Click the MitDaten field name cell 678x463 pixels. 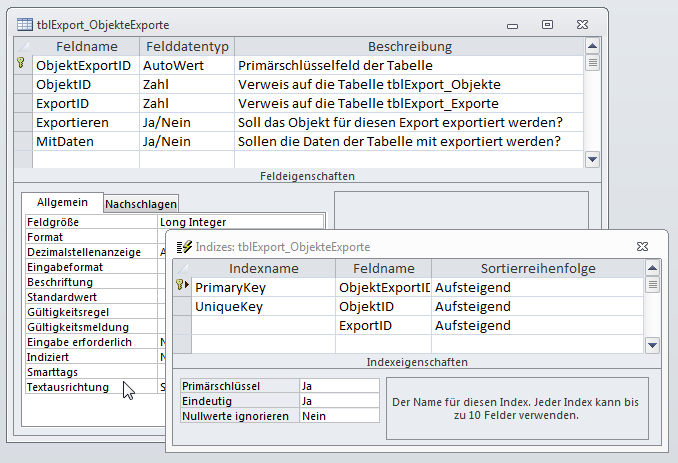86,141
